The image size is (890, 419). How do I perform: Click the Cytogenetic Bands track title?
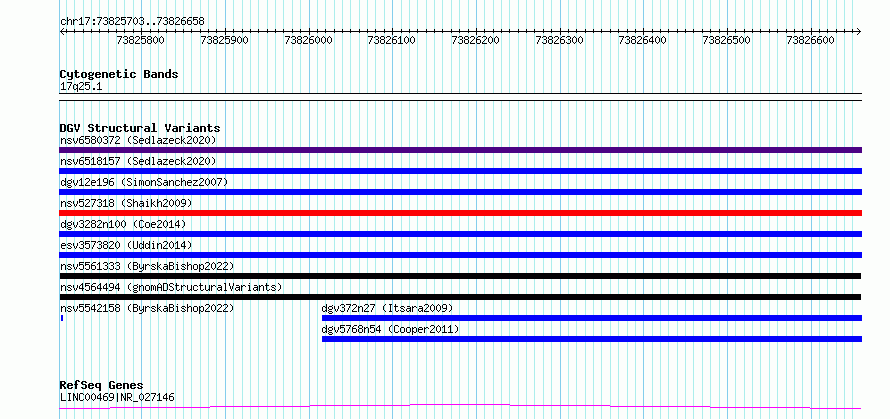[119, 74]
